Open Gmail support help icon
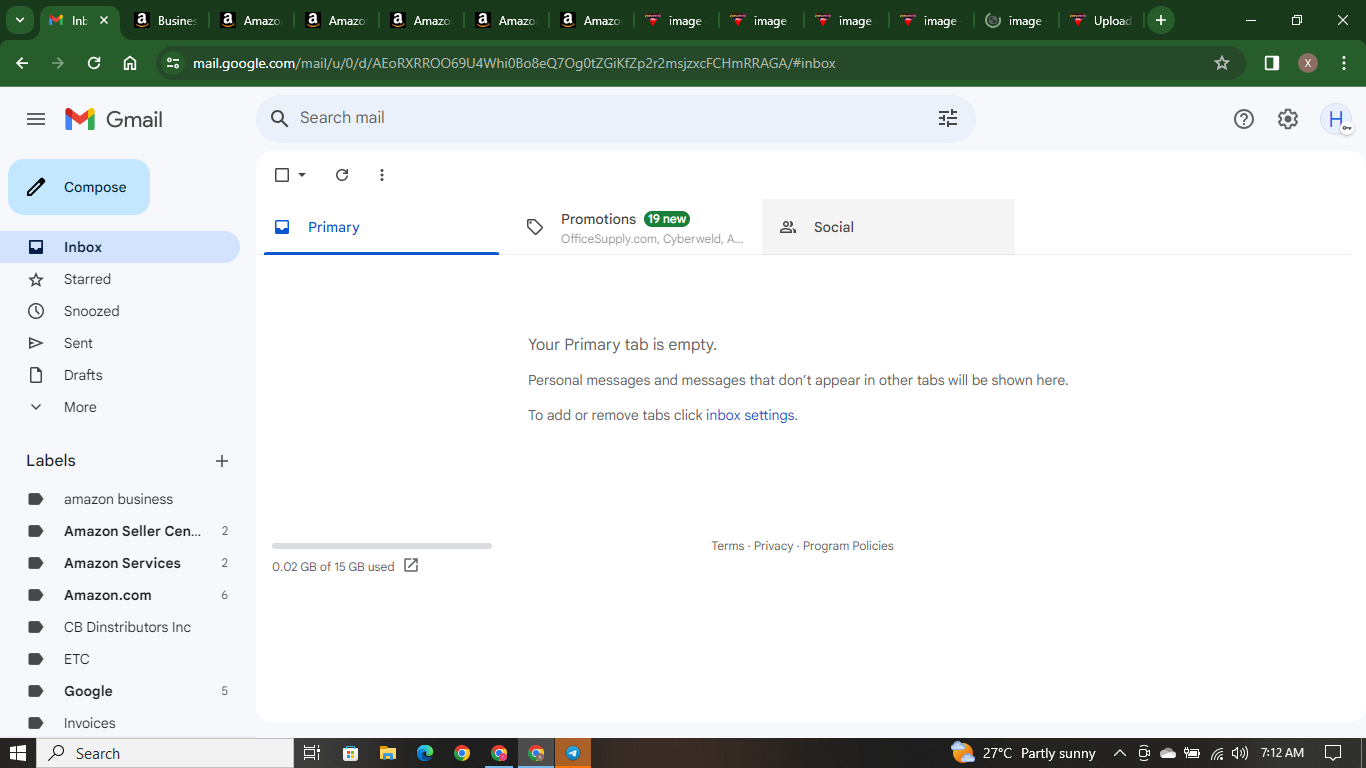The image size is (1366, 768). pos(1244,119)
